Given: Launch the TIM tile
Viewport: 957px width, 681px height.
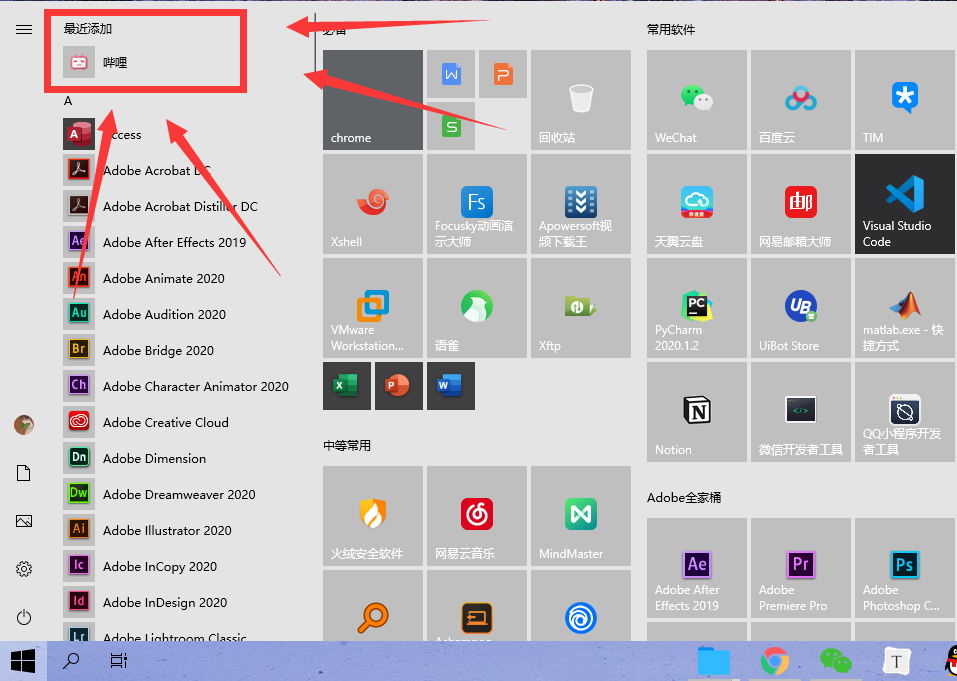Looking at the screenshot, I should point(905,100).
